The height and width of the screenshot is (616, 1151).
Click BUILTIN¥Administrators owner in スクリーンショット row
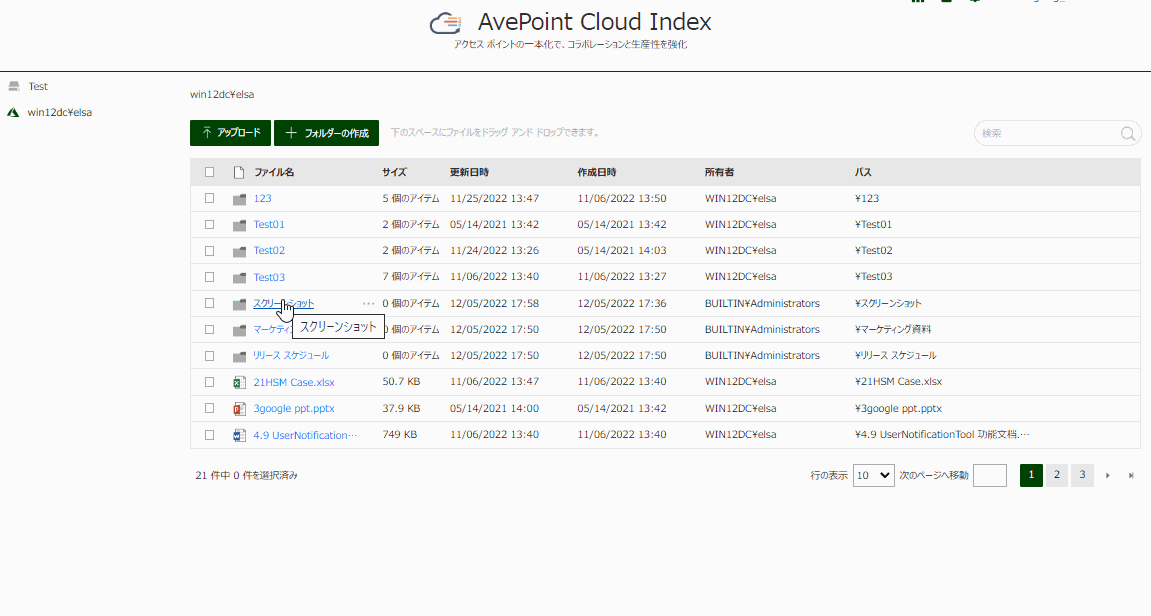tap(762, 303)
